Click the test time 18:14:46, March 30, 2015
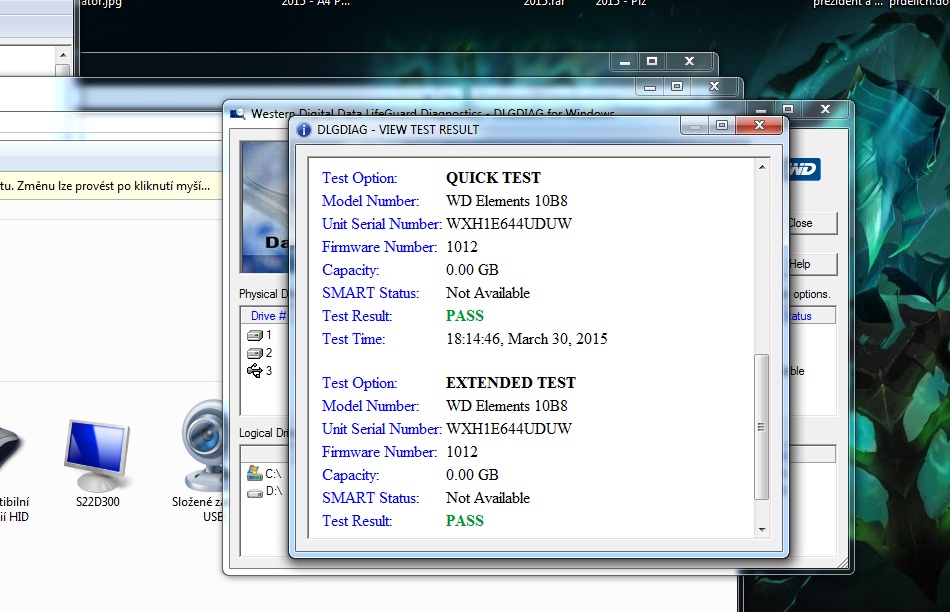The image size is (950, 612). tap(526, 339)
